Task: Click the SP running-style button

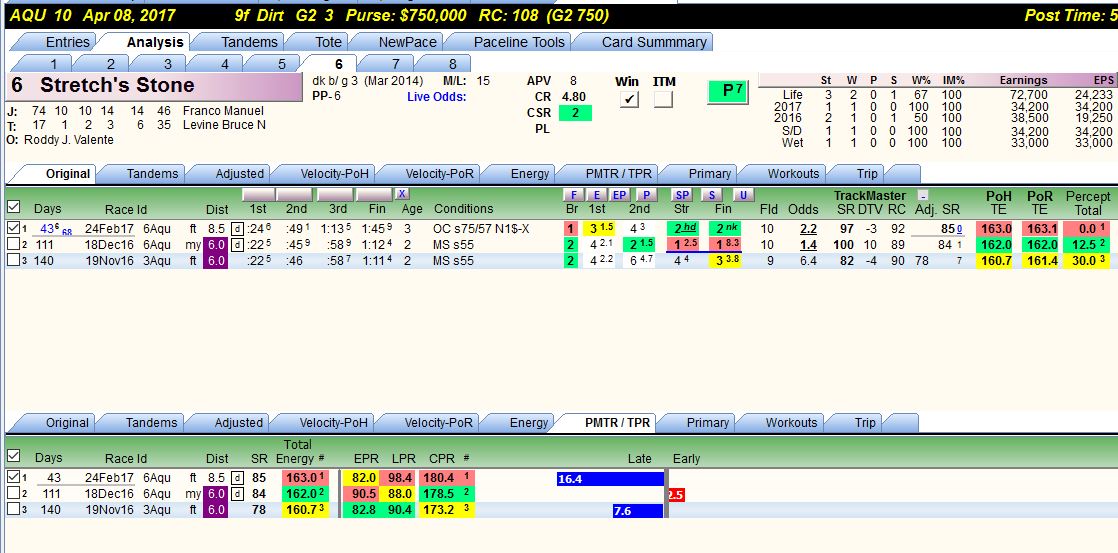Action: (x=682, y=195)
